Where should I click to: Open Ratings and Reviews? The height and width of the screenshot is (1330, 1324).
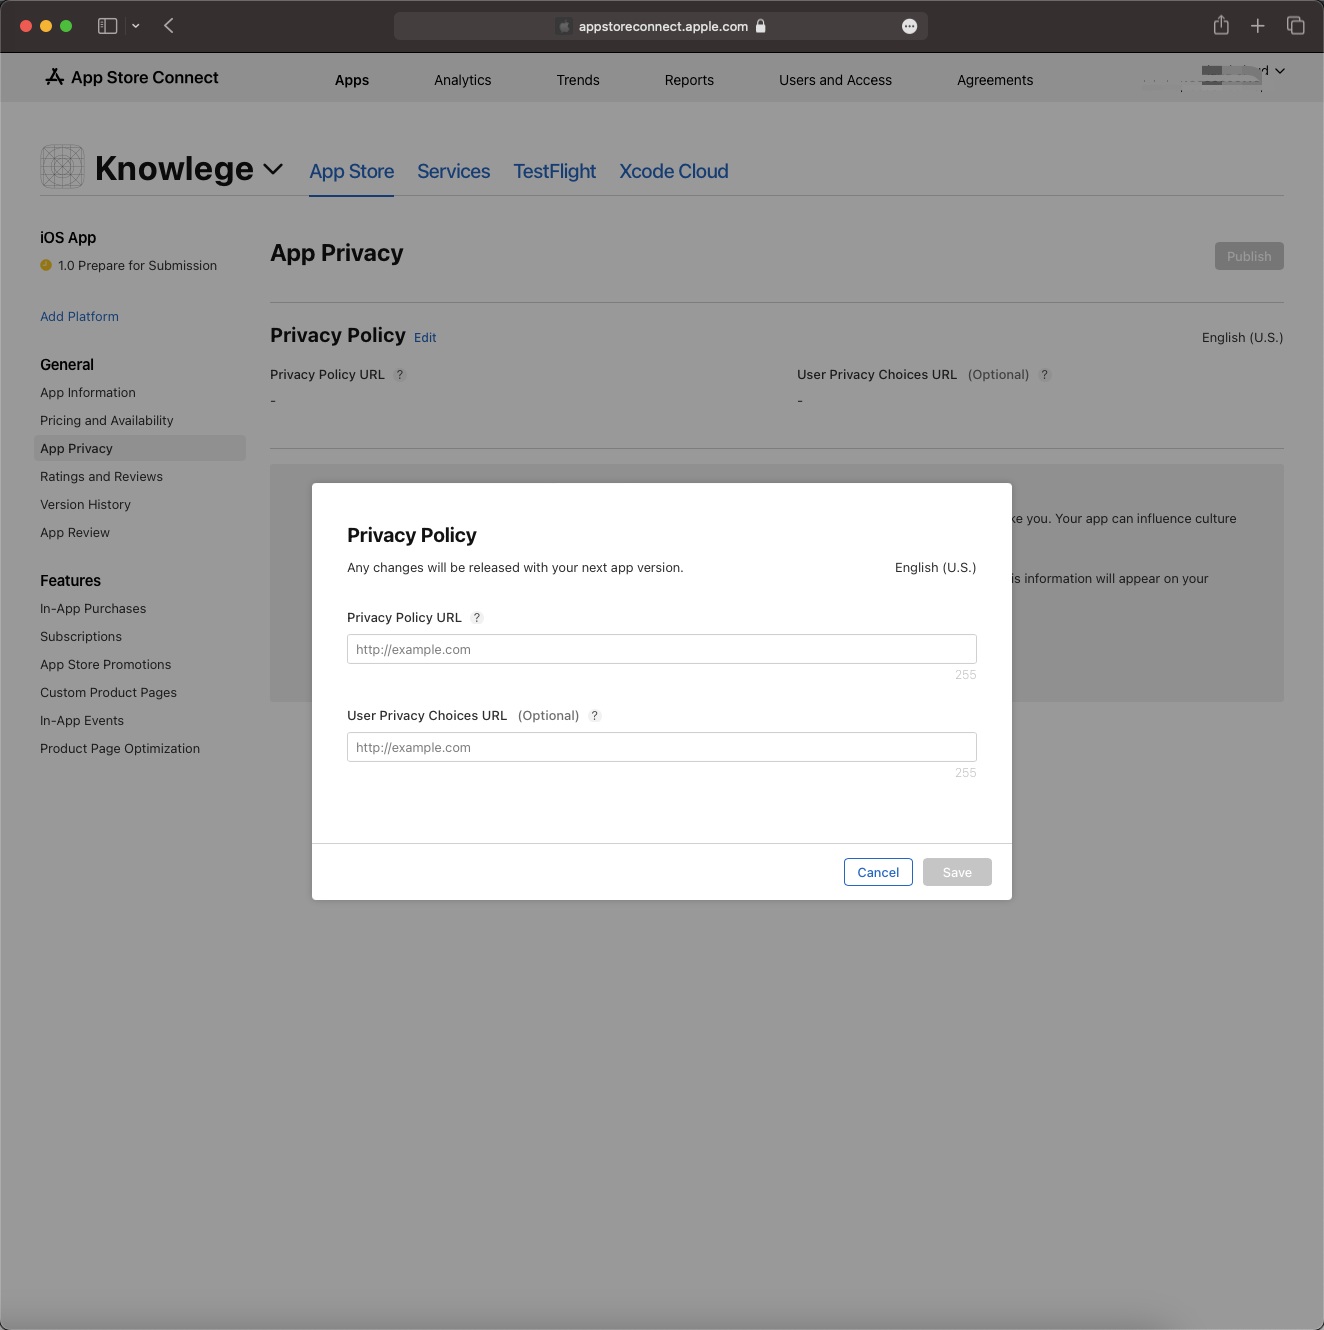coord(102,477)
